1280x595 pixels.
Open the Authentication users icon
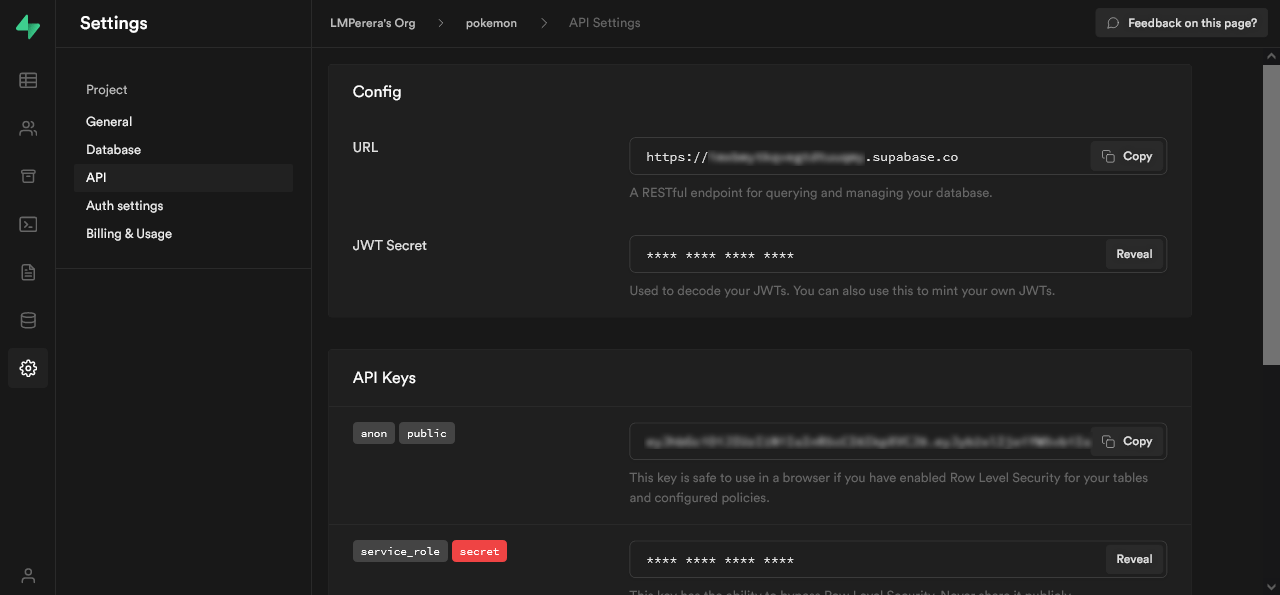tap(28, 128)
